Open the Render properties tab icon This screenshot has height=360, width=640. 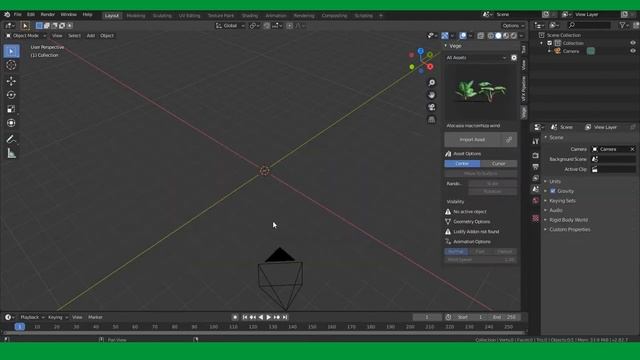pyautogui.click(x=536, y=156)
